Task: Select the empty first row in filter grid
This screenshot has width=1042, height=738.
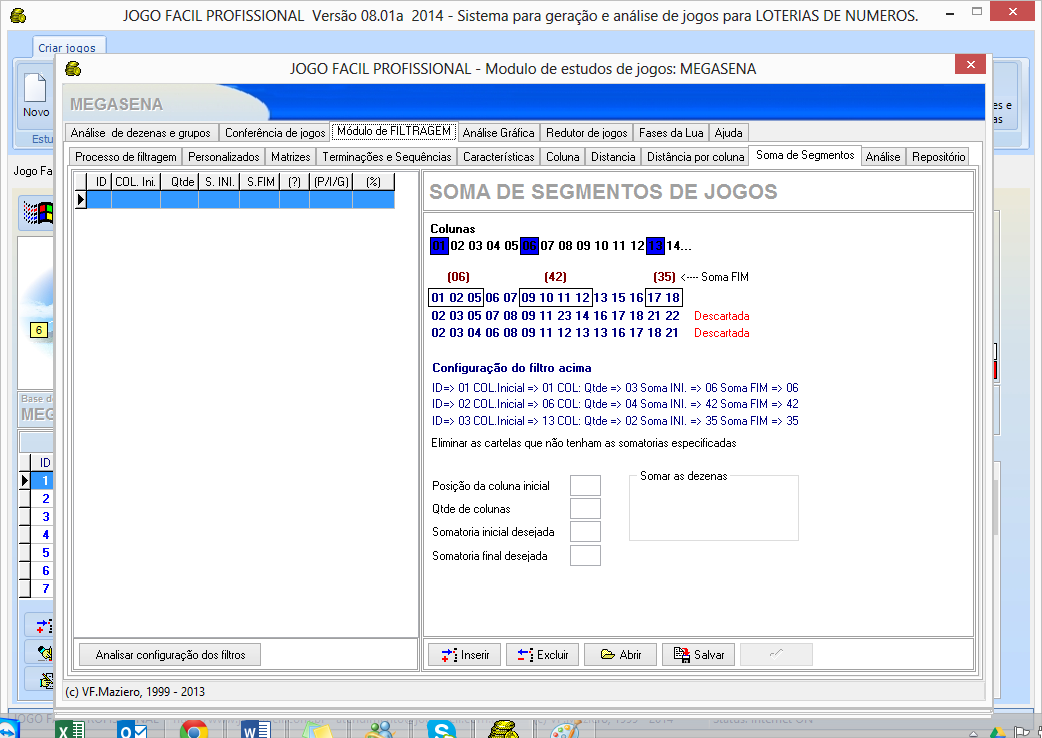Action: 240,200
